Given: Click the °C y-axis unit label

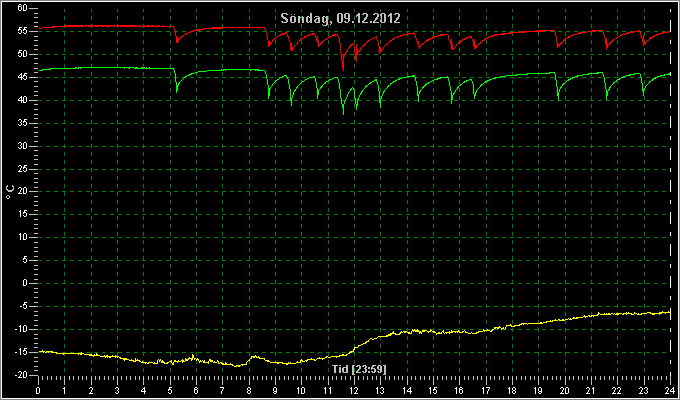Looking at the screenshot, I should (x=10, y=192).
